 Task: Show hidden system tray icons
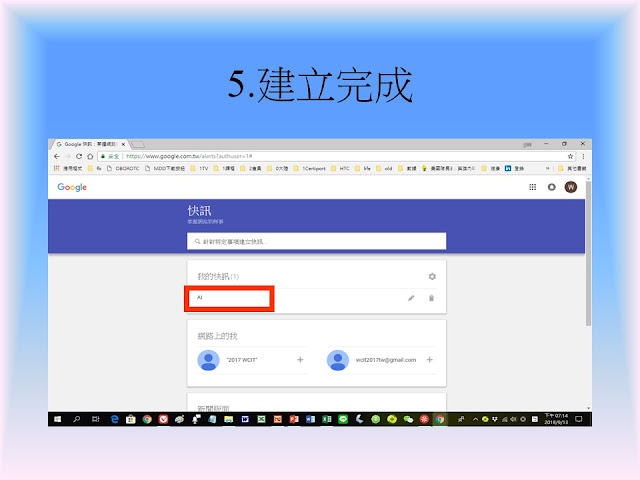point(475,419)
